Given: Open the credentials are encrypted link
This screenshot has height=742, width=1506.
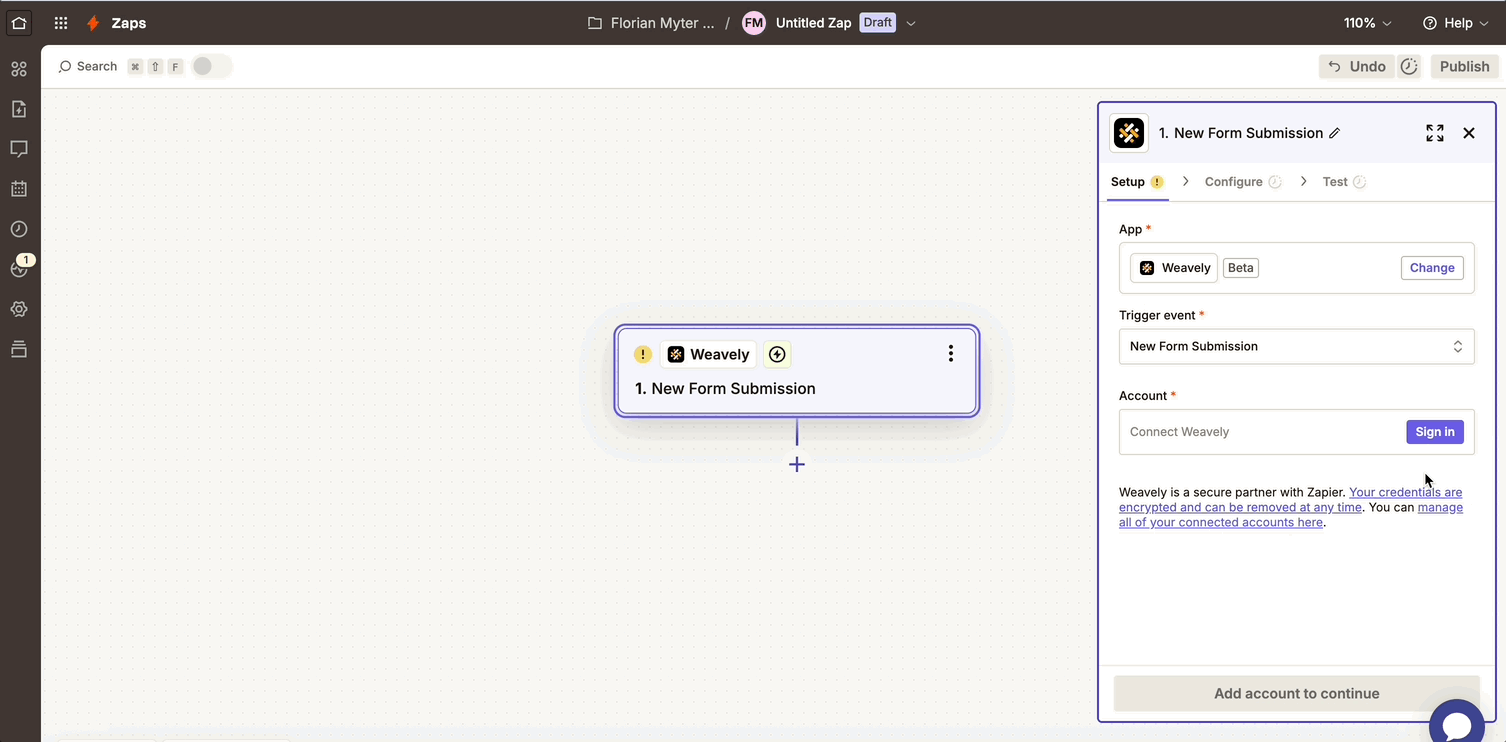Looking at the screenshot, I should click(x=1291, y=500).
